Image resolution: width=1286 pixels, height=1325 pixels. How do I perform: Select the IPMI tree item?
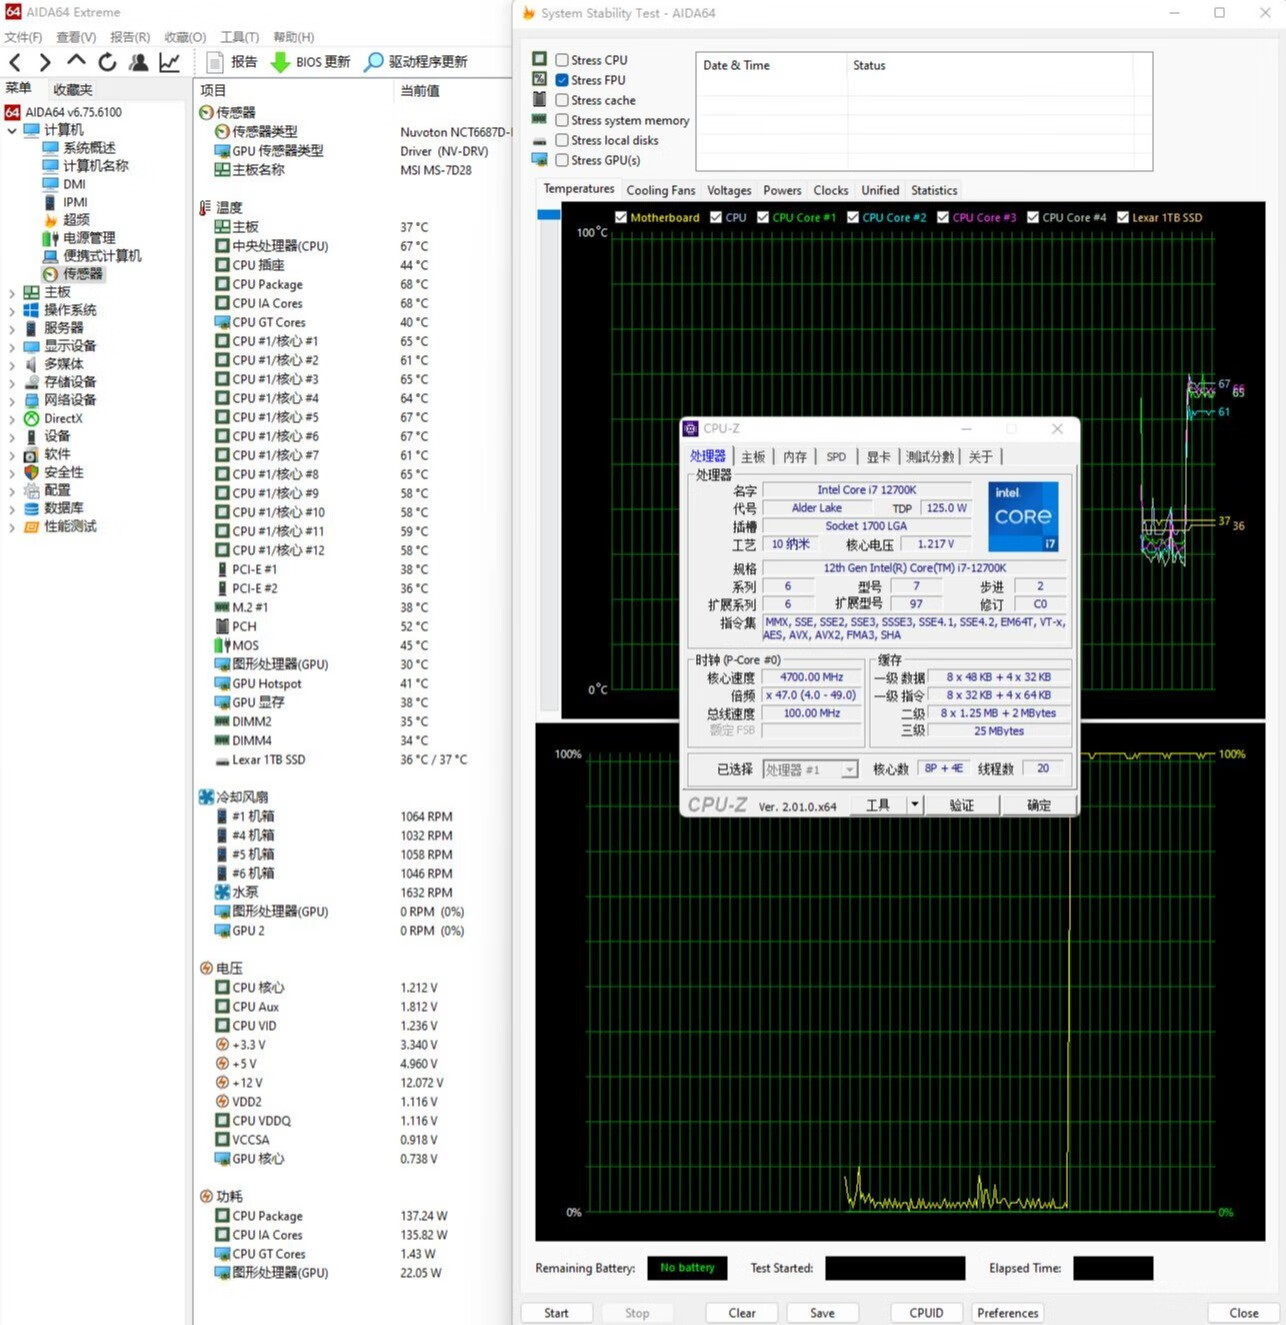[x=65, y=202]
